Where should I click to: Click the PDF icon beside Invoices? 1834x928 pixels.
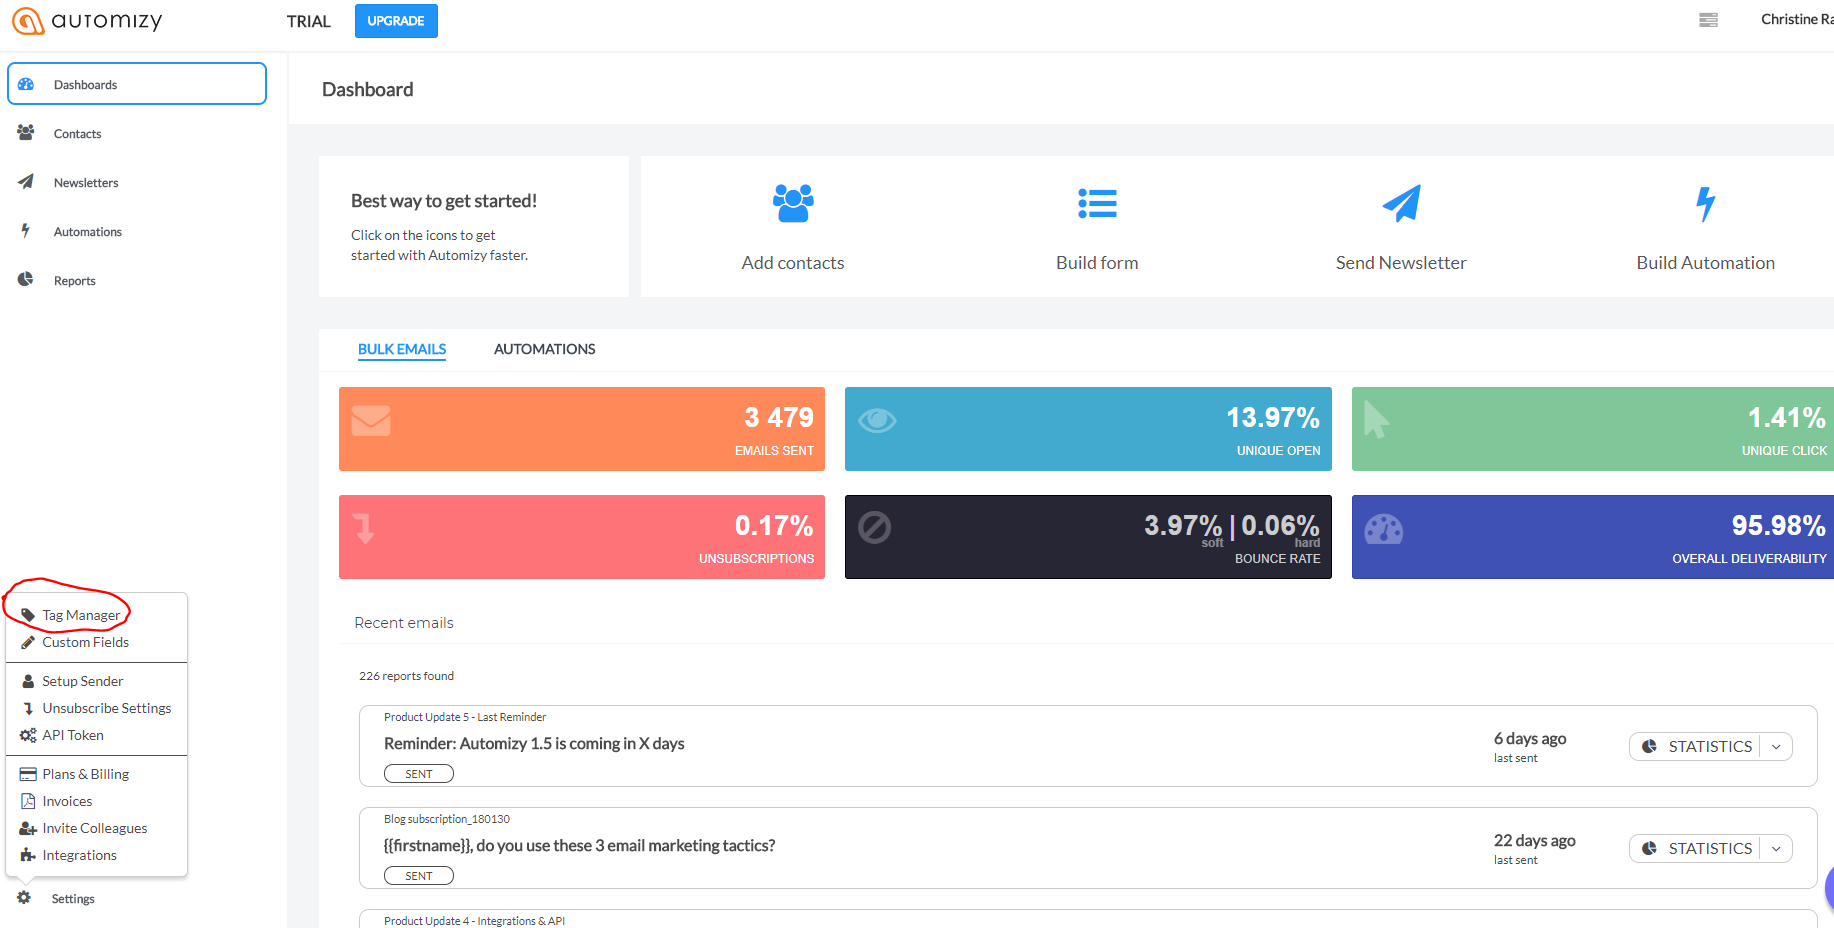[x=28, y=801]
